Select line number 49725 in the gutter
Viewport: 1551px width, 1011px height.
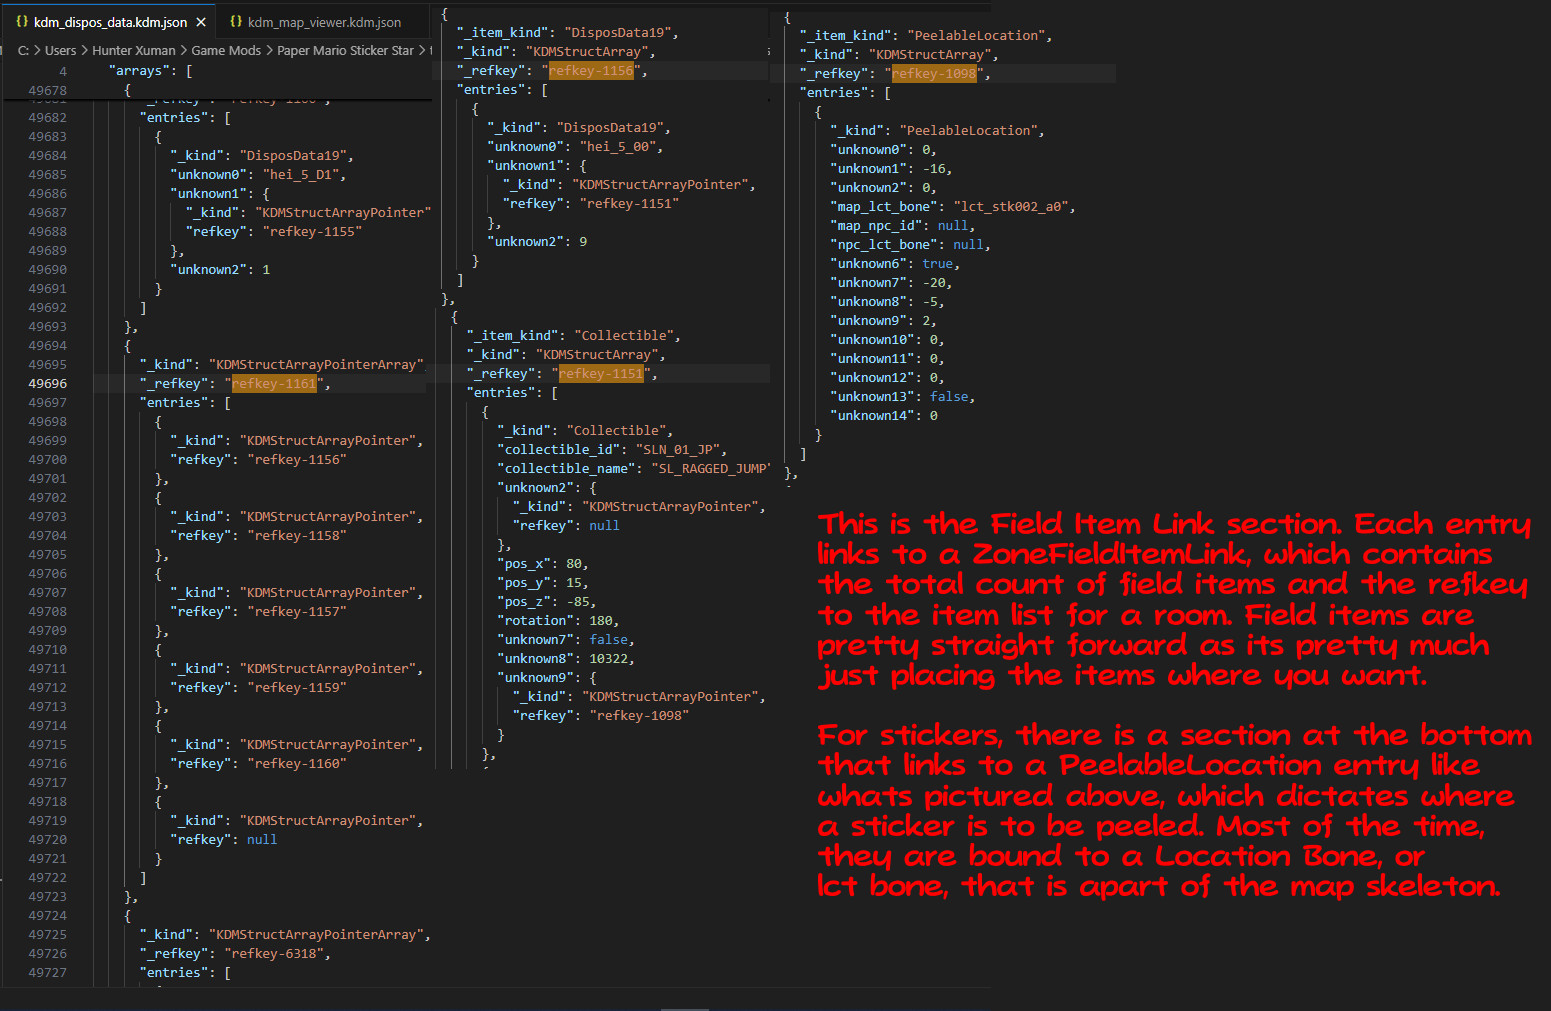click(x=47, y=935)
